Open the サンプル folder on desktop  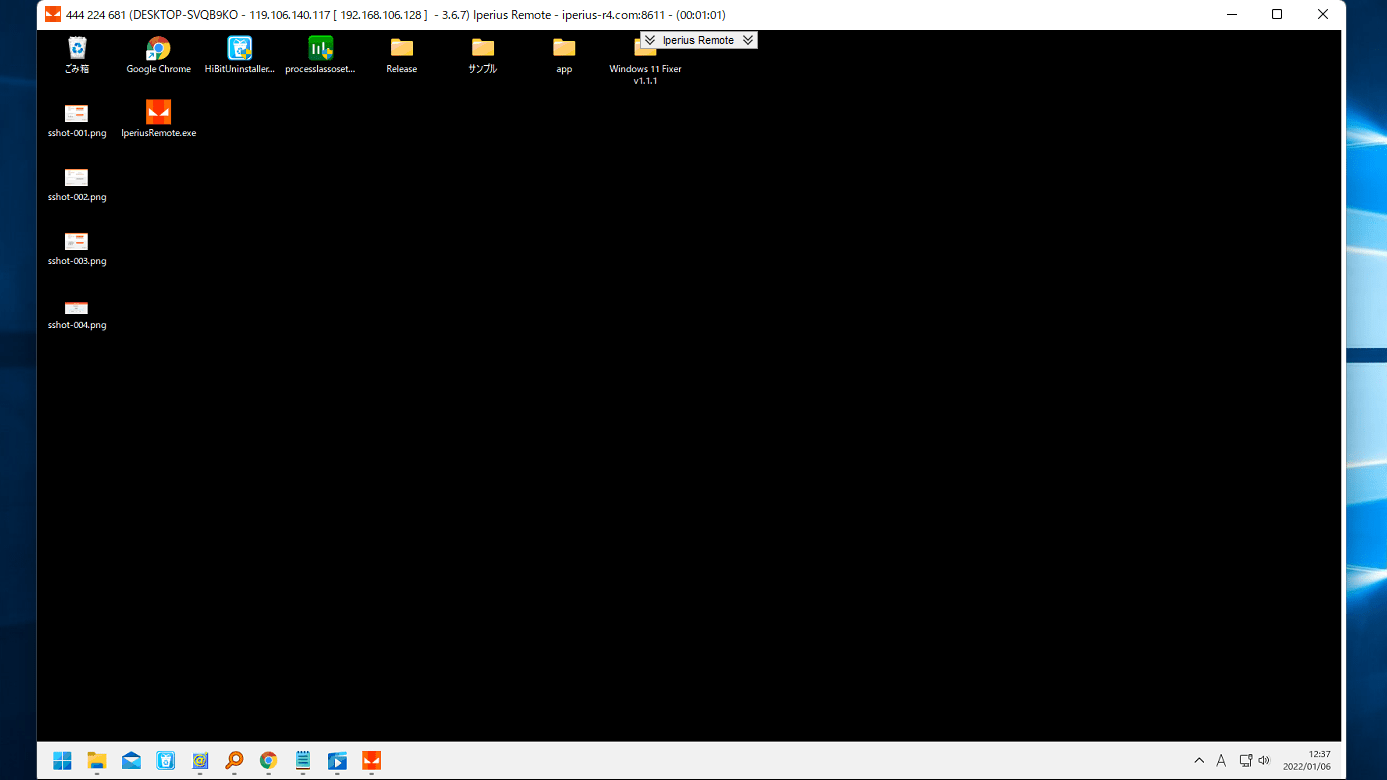(483, 55)
